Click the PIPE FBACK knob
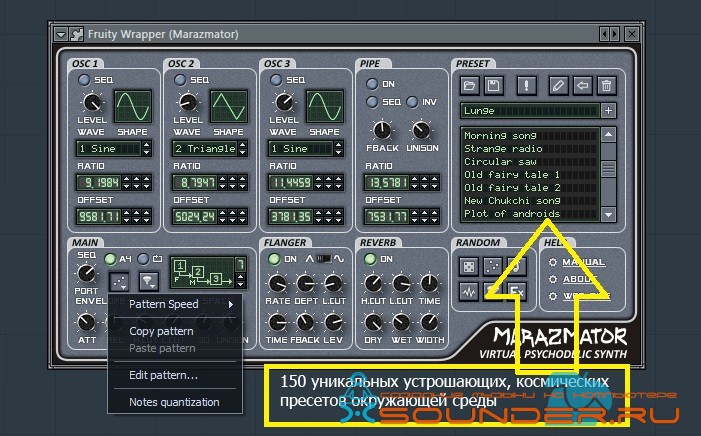This screenshot has width=701, height=436. pos(382,130)
